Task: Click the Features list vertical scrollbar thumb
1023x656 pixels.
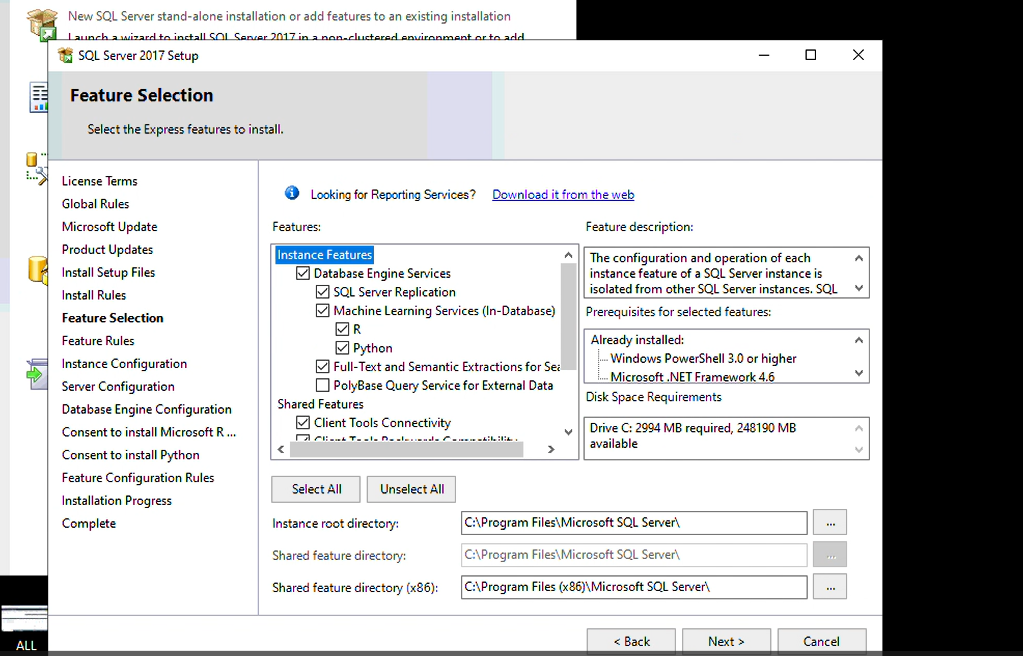Action: tap(568, 316)
